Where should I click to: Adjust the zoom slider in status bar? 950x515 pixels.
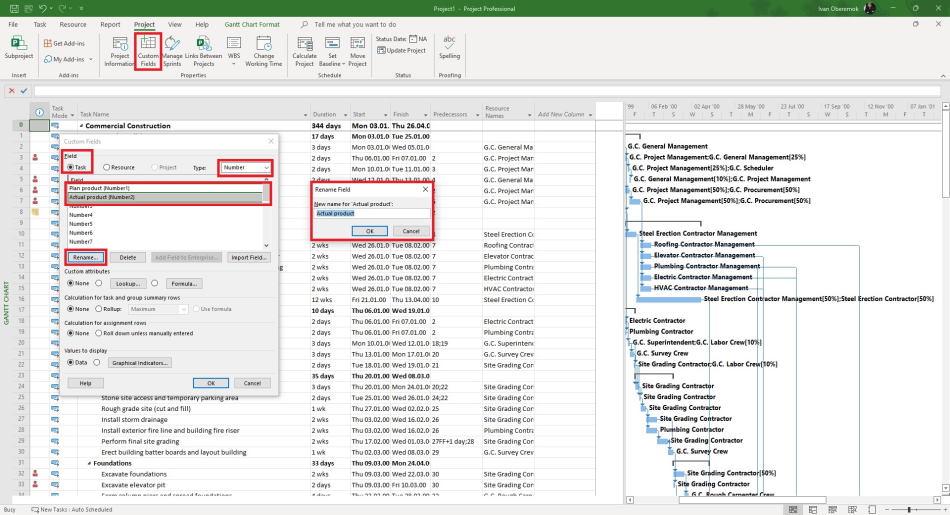point(909,510)
